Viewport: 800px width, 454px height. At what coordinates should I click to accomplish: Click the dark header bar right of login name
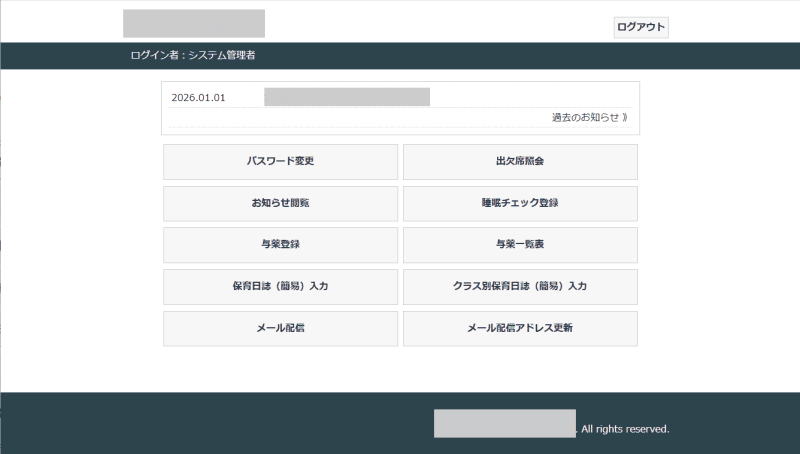click(x=500, y=55)
